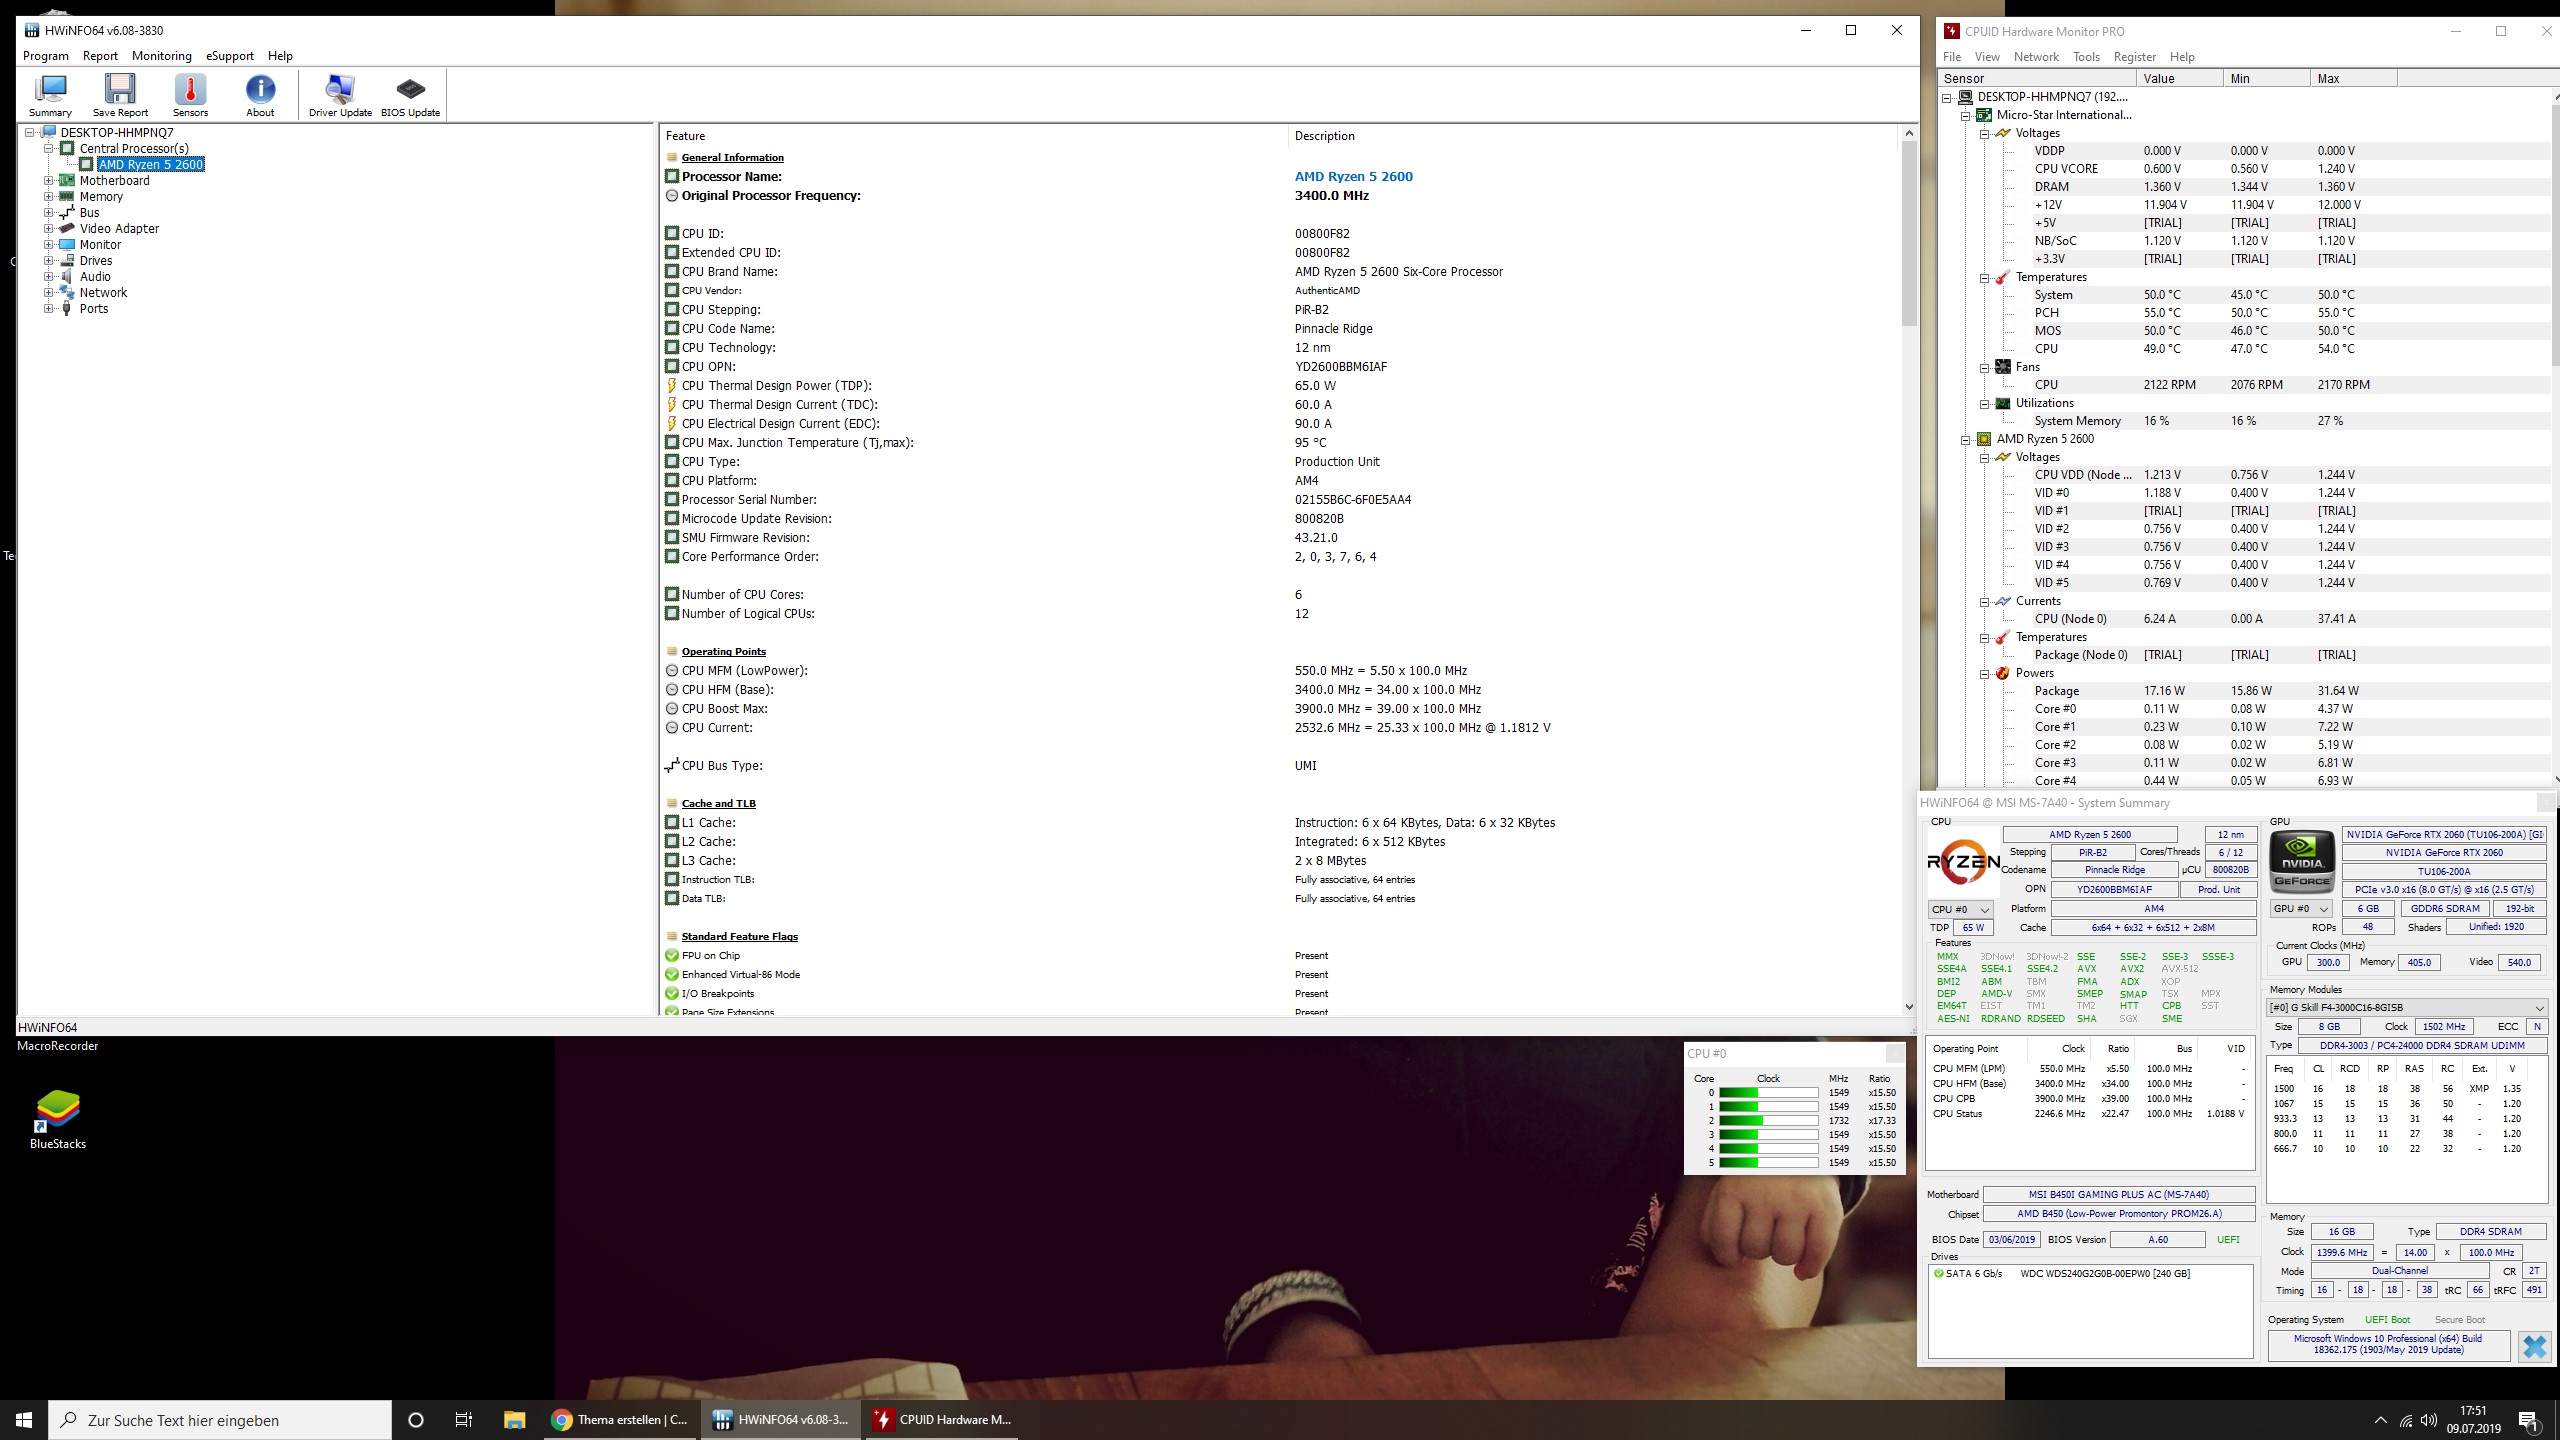
Task: Open the Driver Update tool
Action: point(340,94)
